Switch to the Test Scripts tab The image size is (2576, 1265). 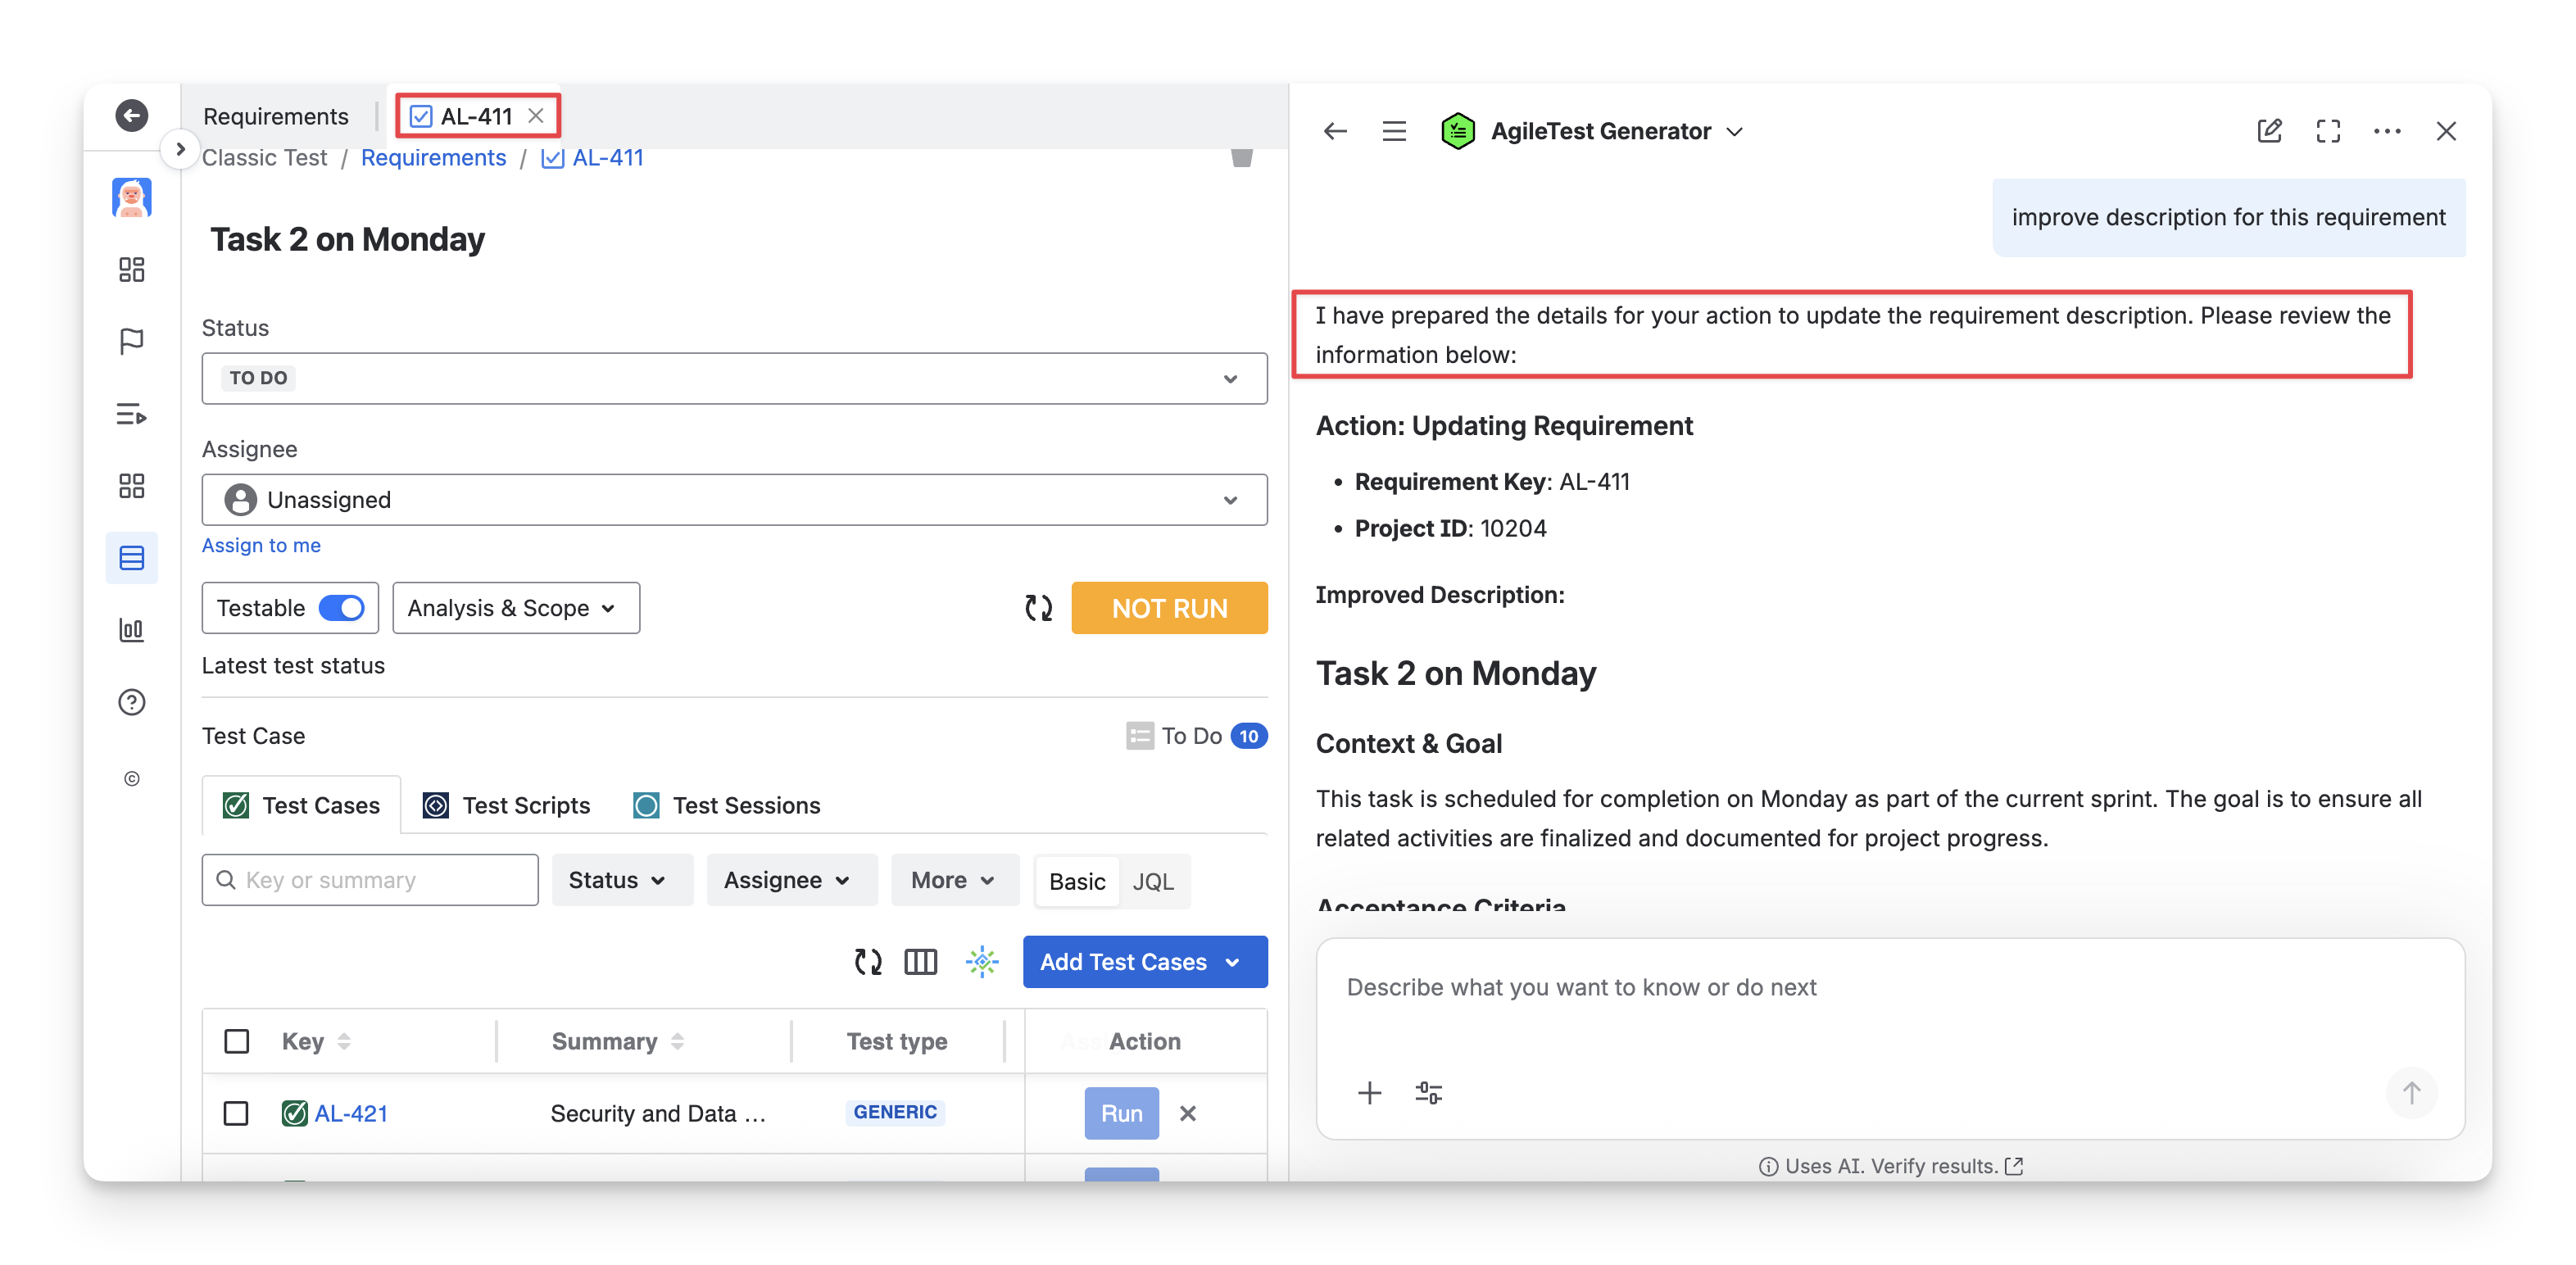point(507,805)
